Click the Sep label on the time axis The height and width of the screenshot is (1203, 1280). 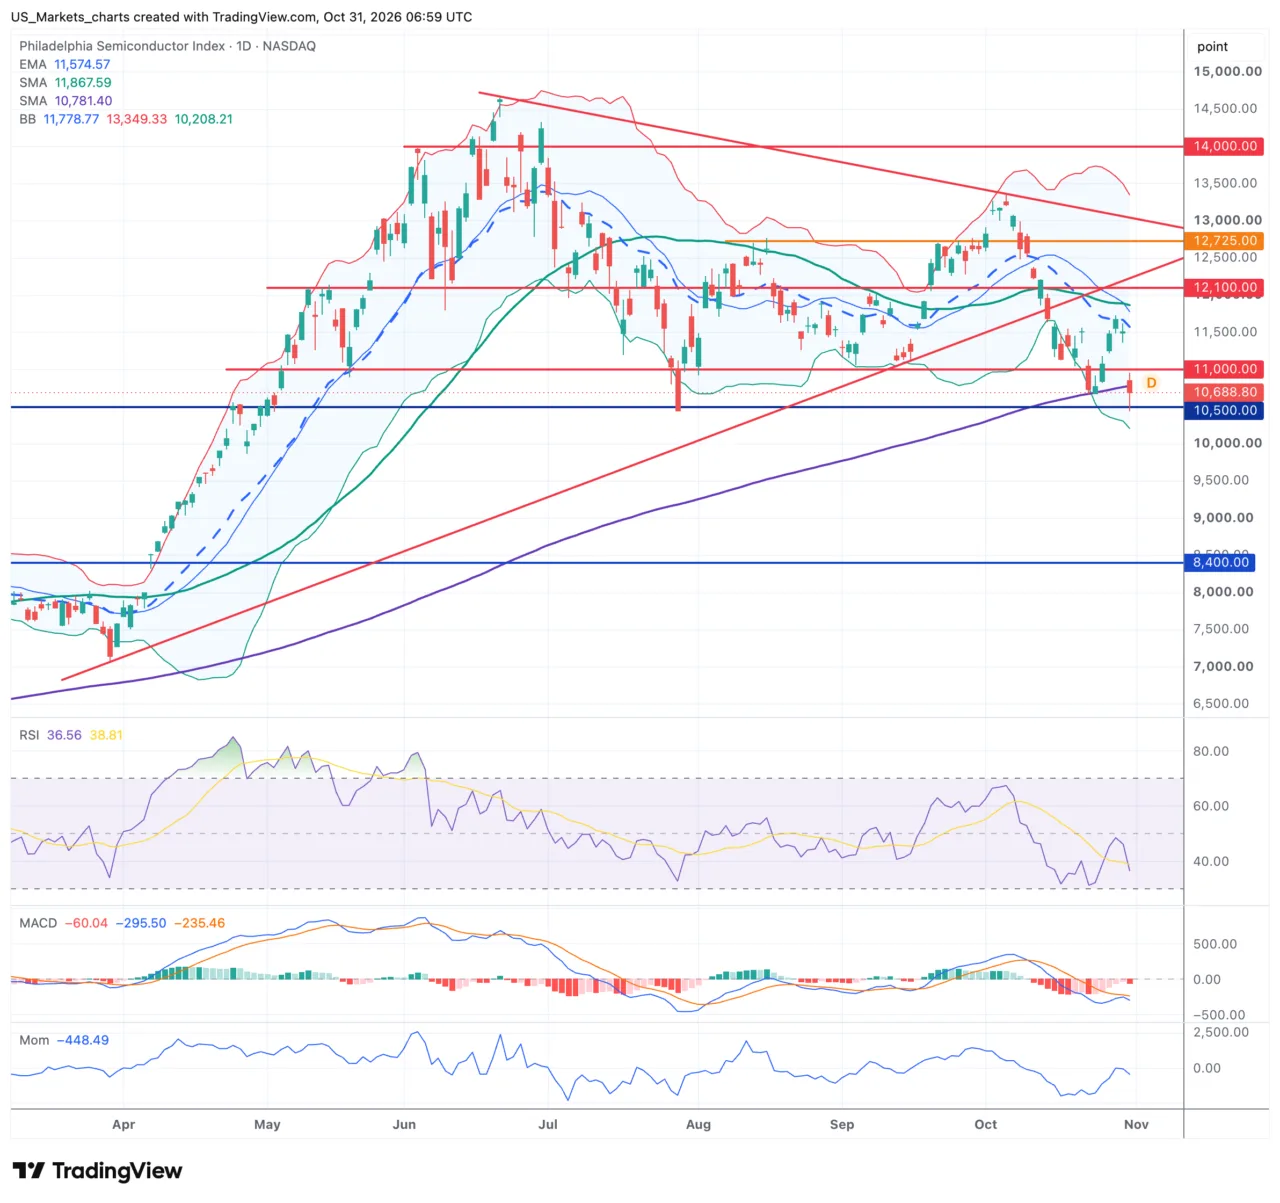click(x=842, y=1125)
